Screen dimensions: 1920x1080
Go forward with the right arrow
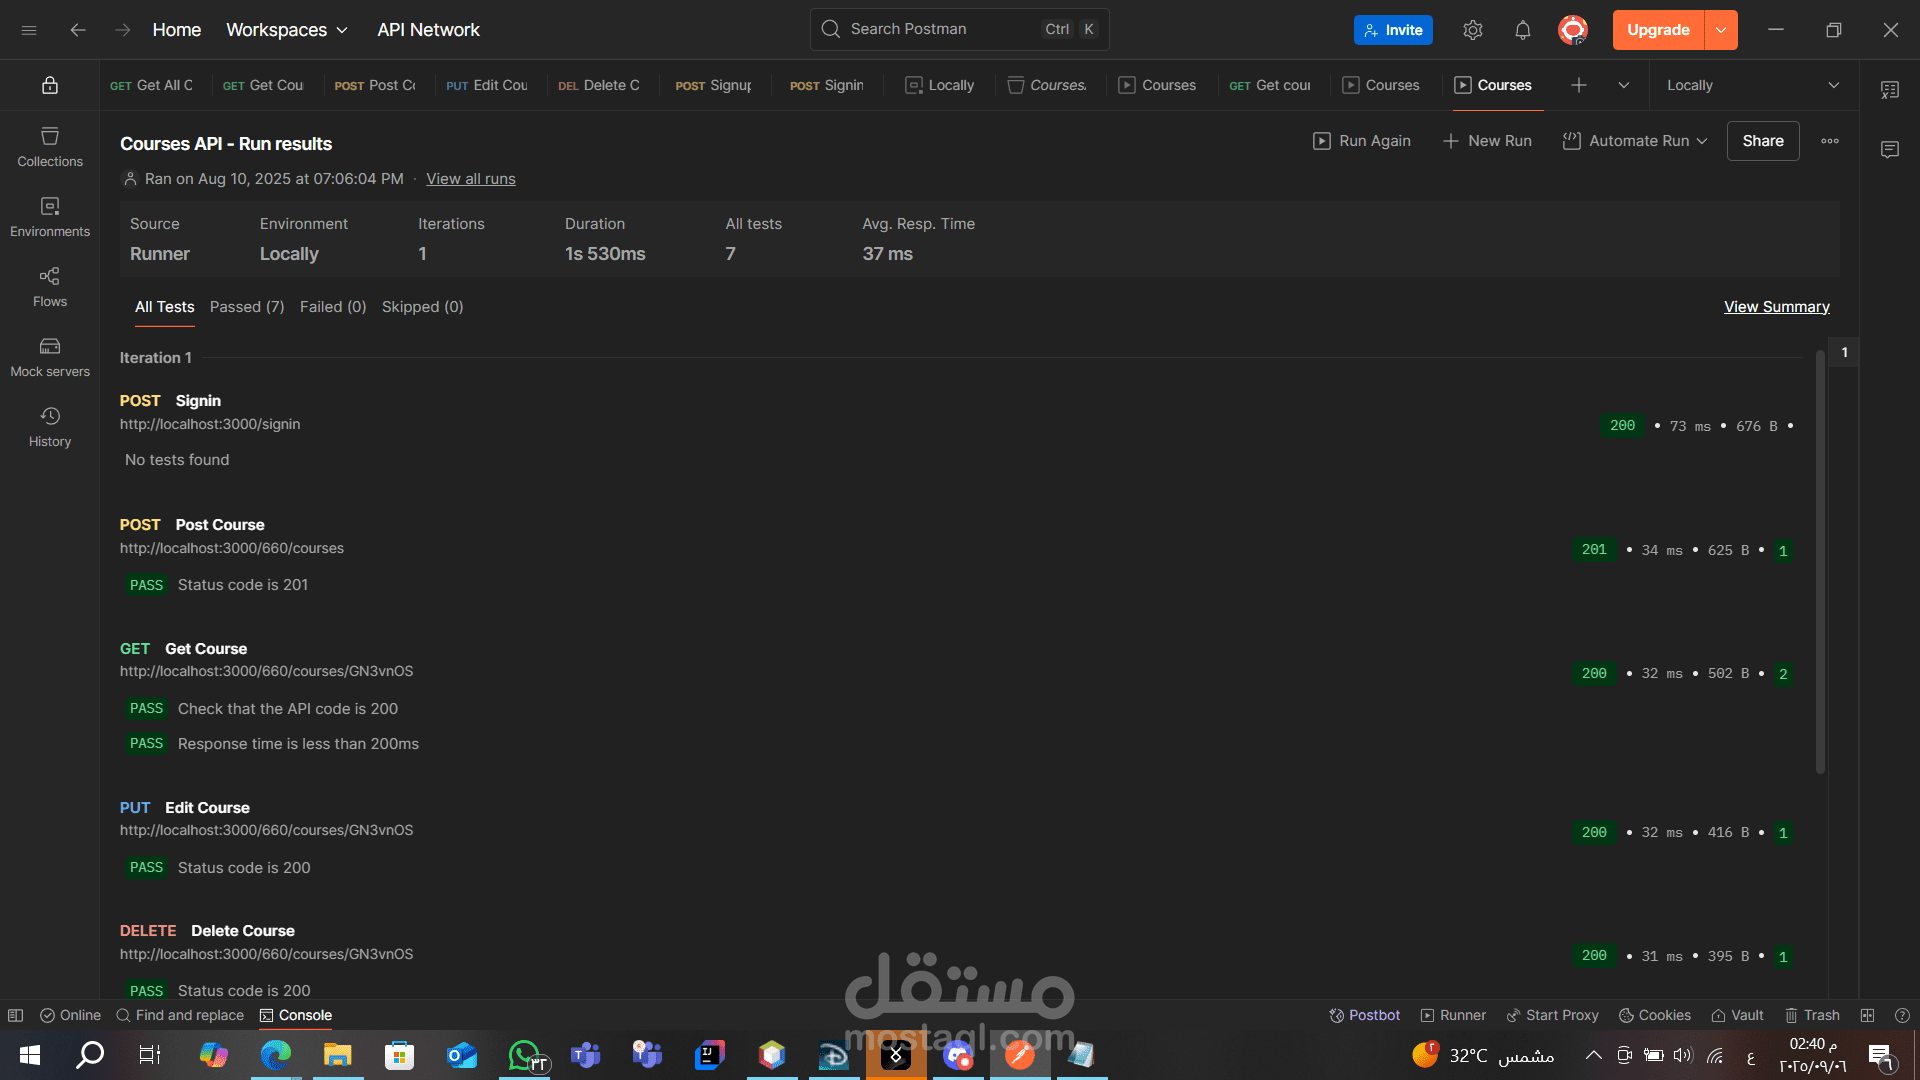[122, 30]
